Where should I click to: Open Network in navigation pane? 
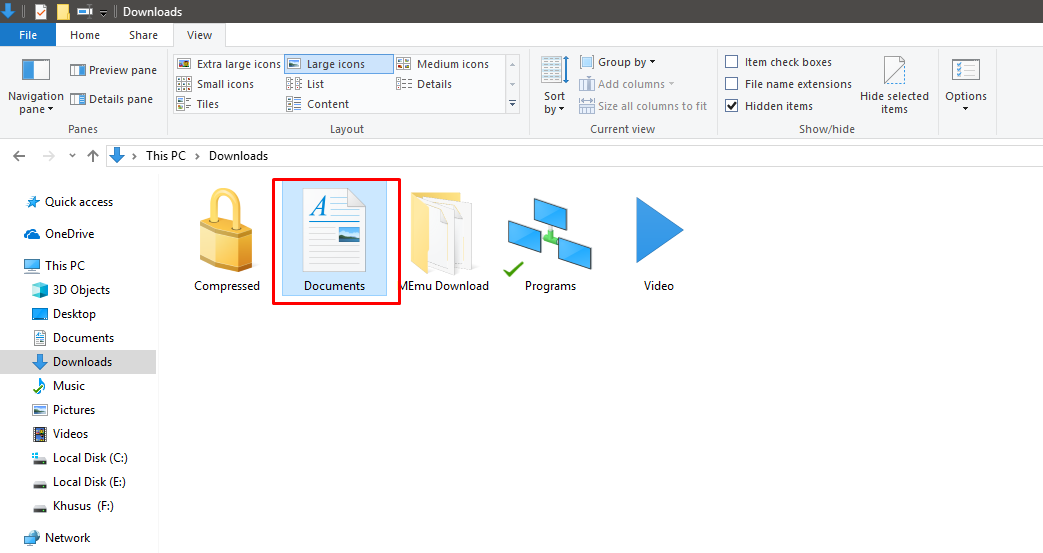point(57,537)
